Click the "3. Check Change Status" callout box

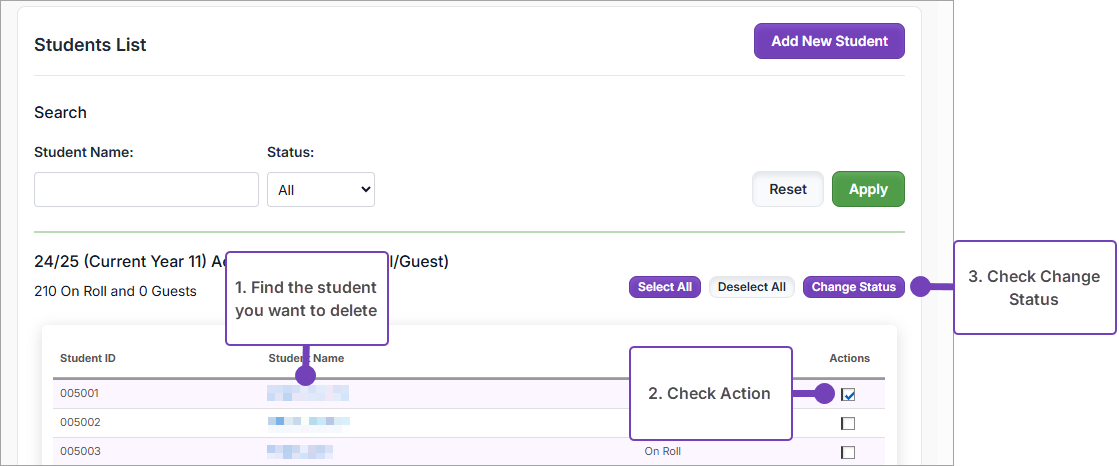click(1034, 288)
